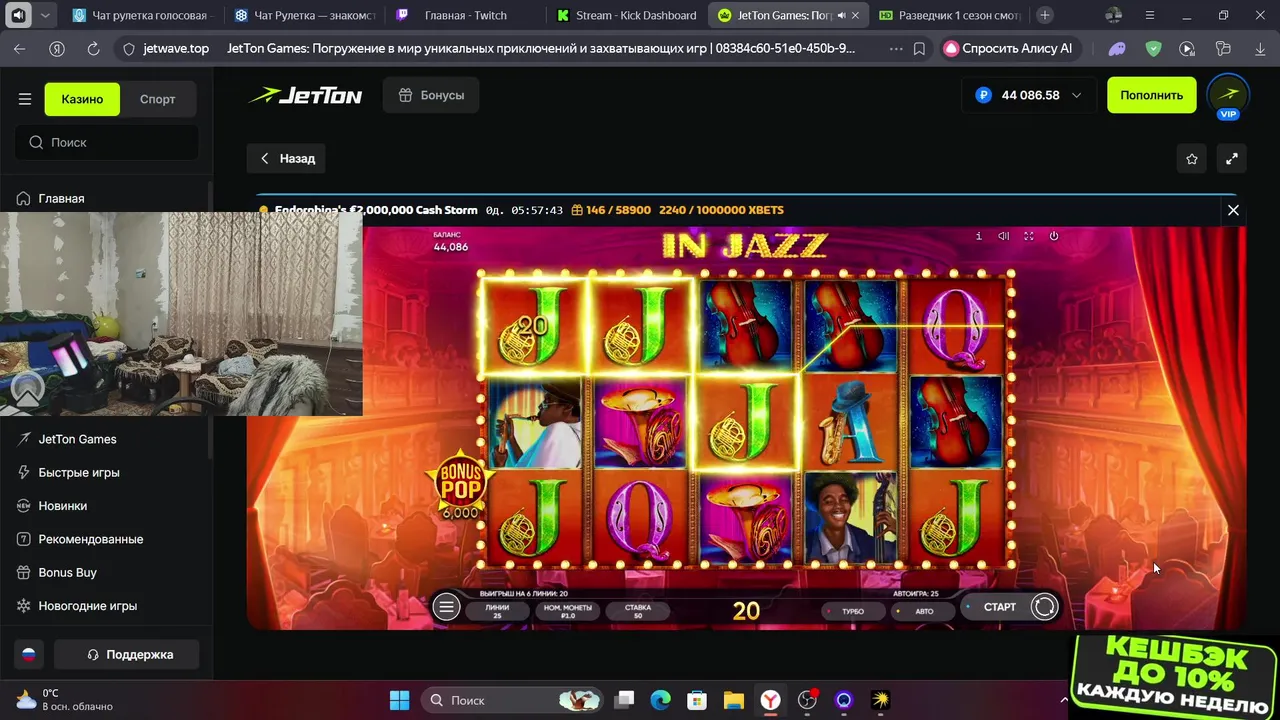Open the Бонусы page
Image resolution: width=1280 pixels, height=720 pixels.
[431, 95]
